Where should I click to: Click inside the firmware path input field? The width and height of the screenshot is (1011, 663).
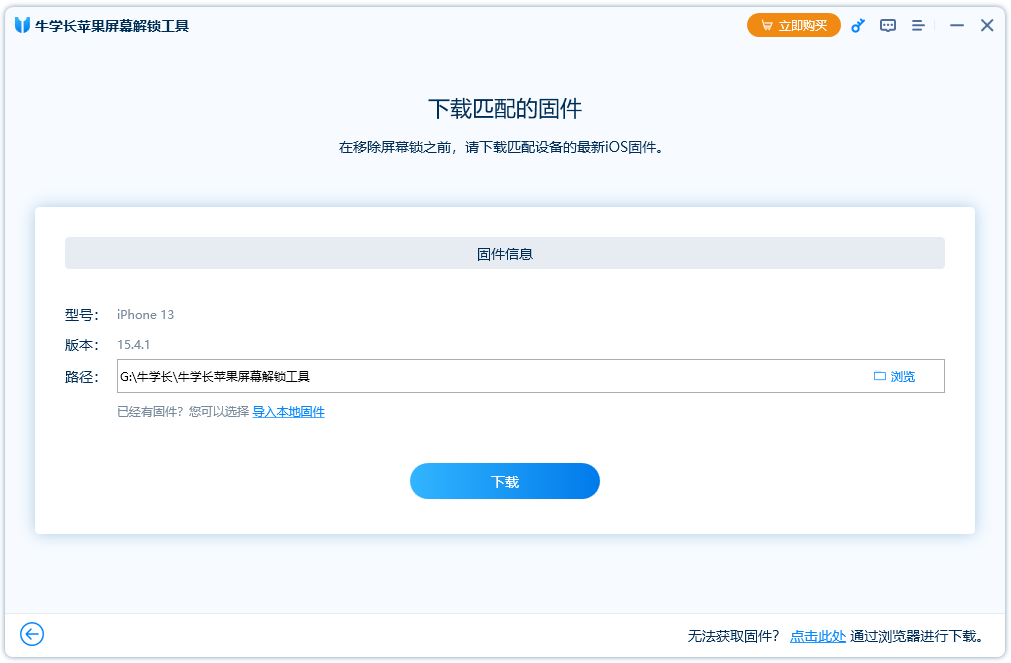400,375
